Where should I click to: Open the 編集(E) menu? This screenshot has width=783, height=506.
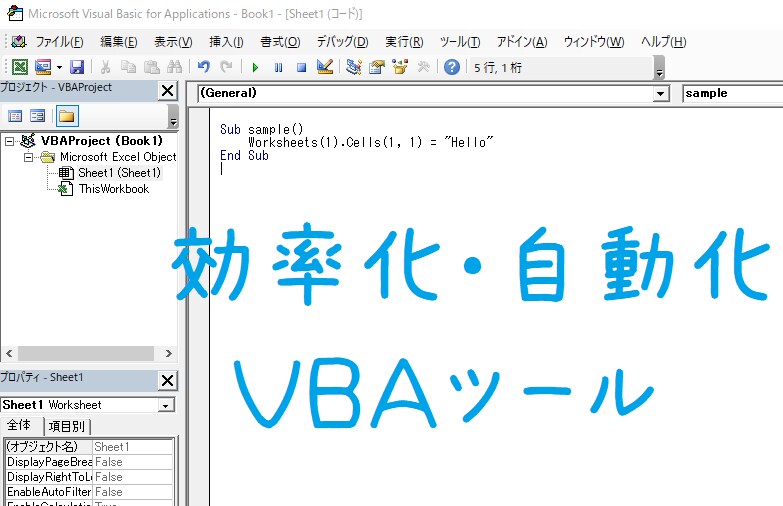pyautogui.click(x=118, y=41)
